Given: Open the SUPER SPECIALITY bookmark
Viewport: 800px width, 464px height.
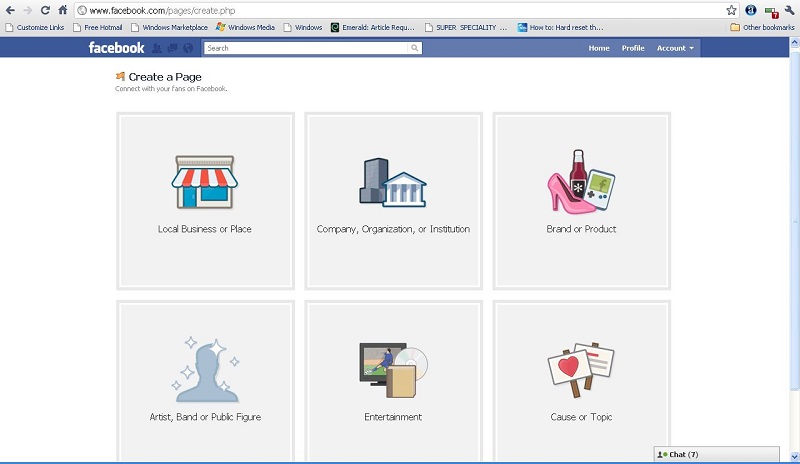Looking at the screenshot, I should [466, 28].
